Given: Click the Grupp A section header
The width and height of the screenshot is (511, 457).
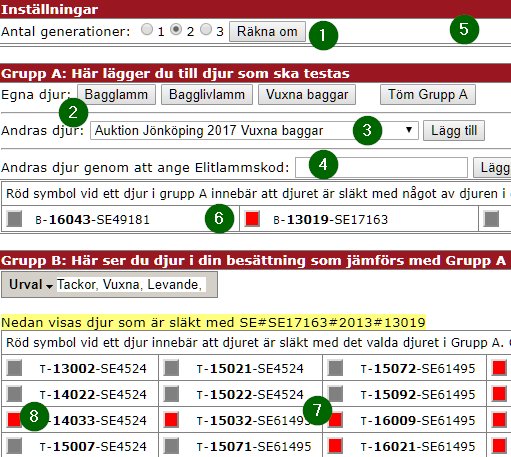Looking at the screenshot, I should [255, 73].
